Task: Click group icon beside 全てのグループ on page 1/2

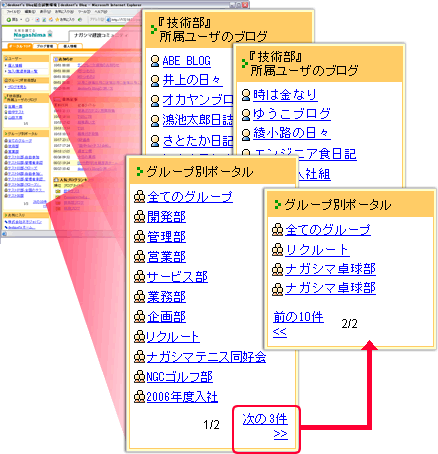Action: (x=139, y=197)
